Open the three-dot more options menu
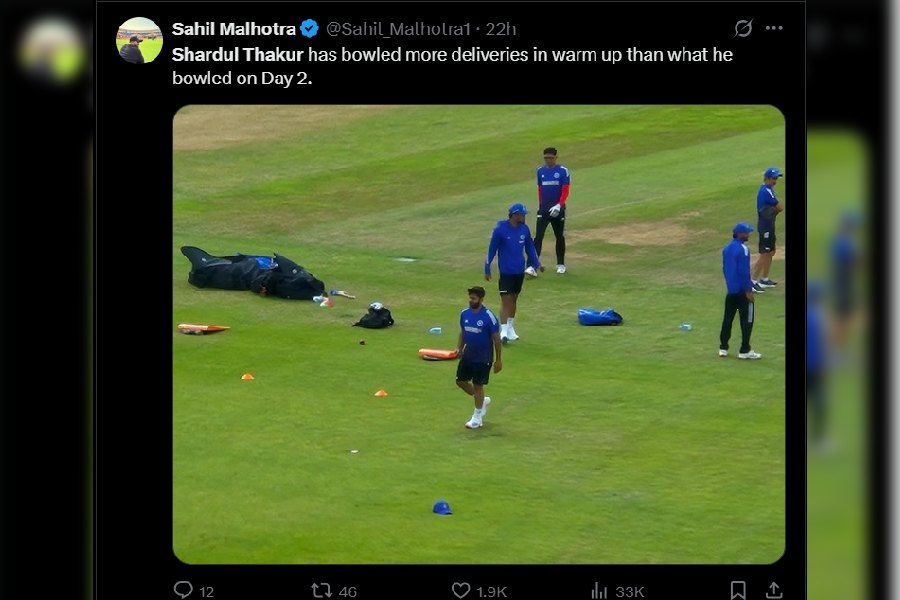 coord(774,28)
